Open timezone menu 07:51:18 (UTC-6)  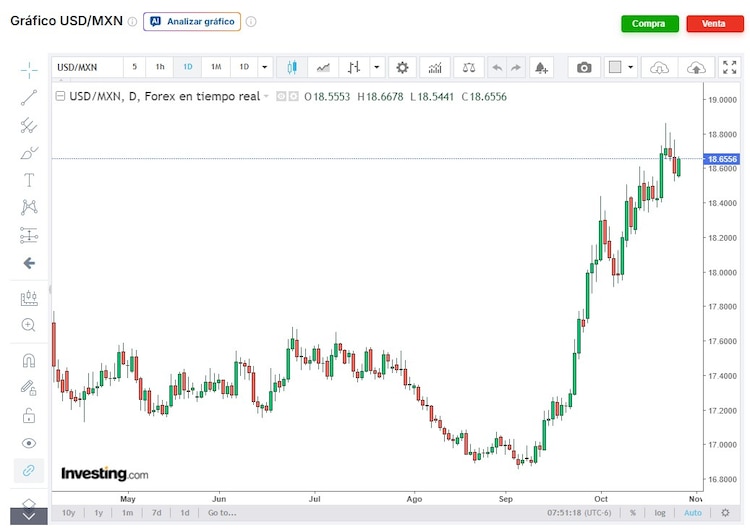click(579, 513)
